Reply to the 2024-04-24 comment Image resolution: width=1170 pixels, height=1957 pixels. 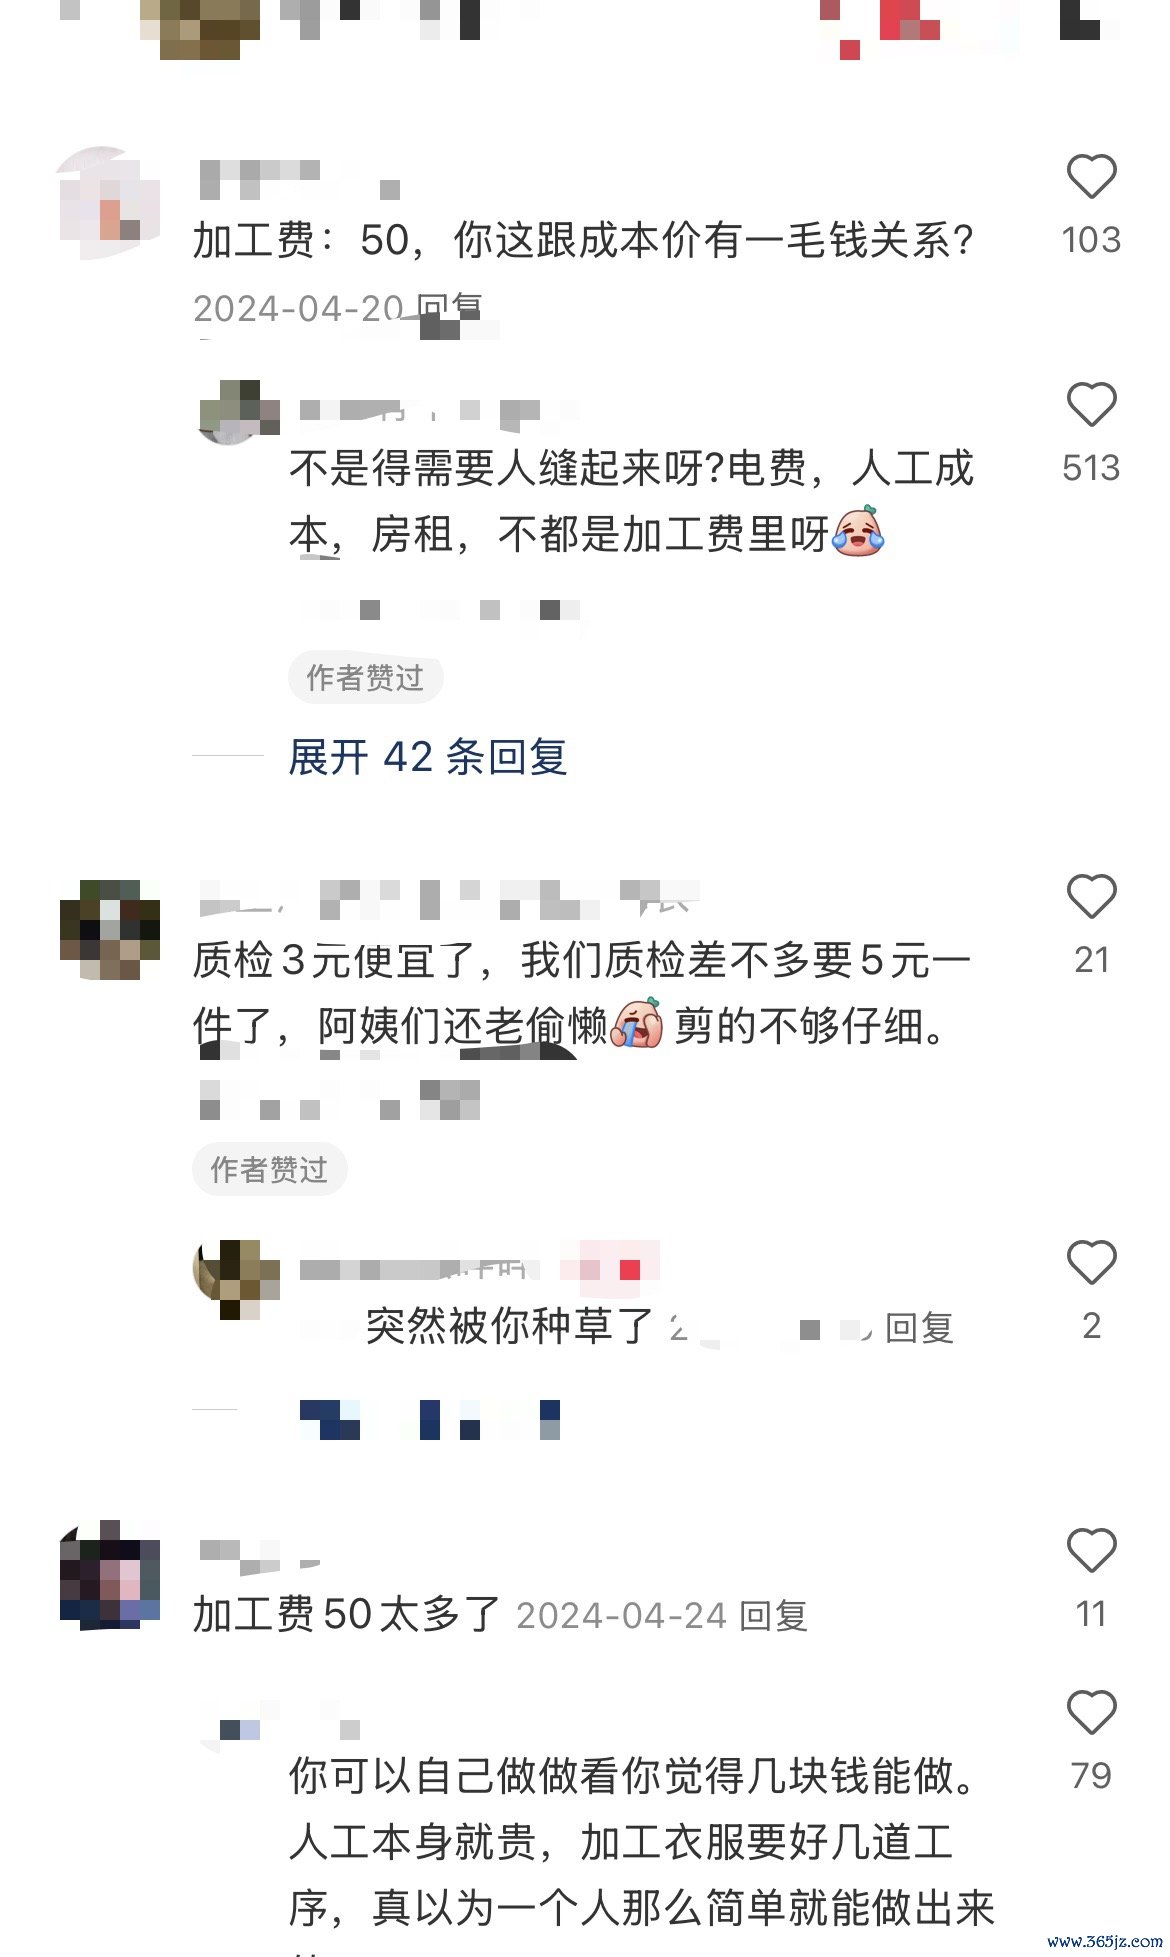pos(773,1615)
